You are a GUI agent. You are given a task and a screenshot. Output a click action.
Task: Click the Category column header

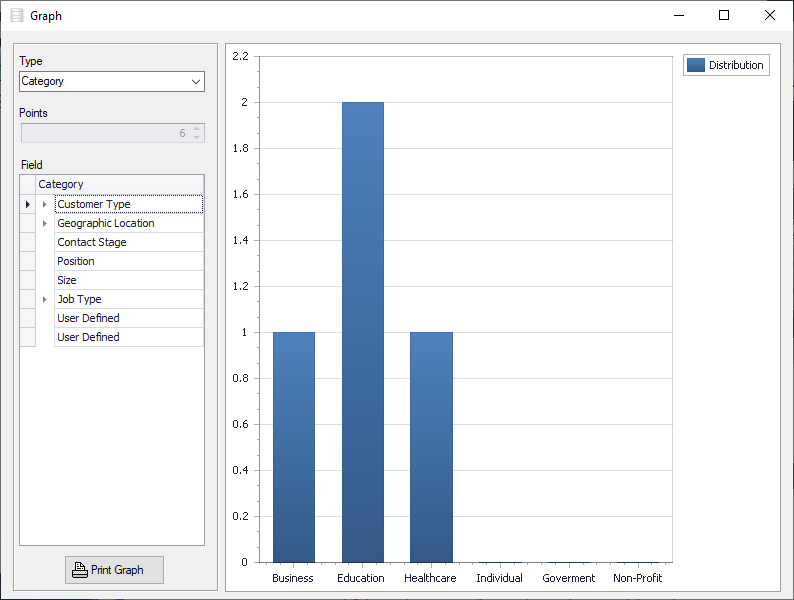[x=120, y=184]
